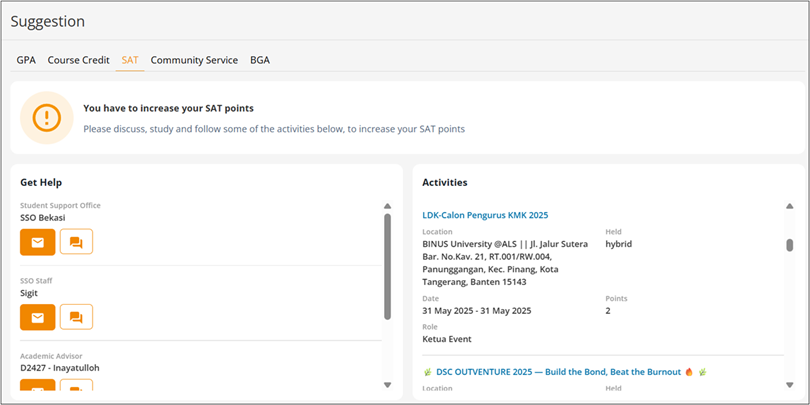Click the Activities panel scrollbar thumb
The width and height of the screenshot is (810, 405).
click(x=789, y=245)
